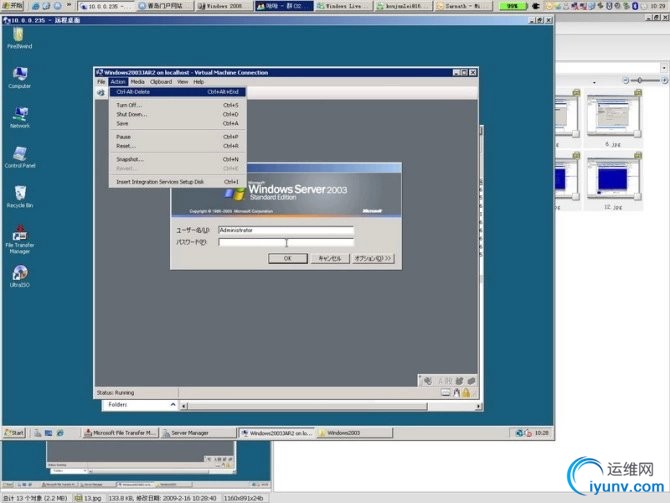Screen dimensions: 670x503
Task: Click the cancel button next to OK
Action: [329, 259]
